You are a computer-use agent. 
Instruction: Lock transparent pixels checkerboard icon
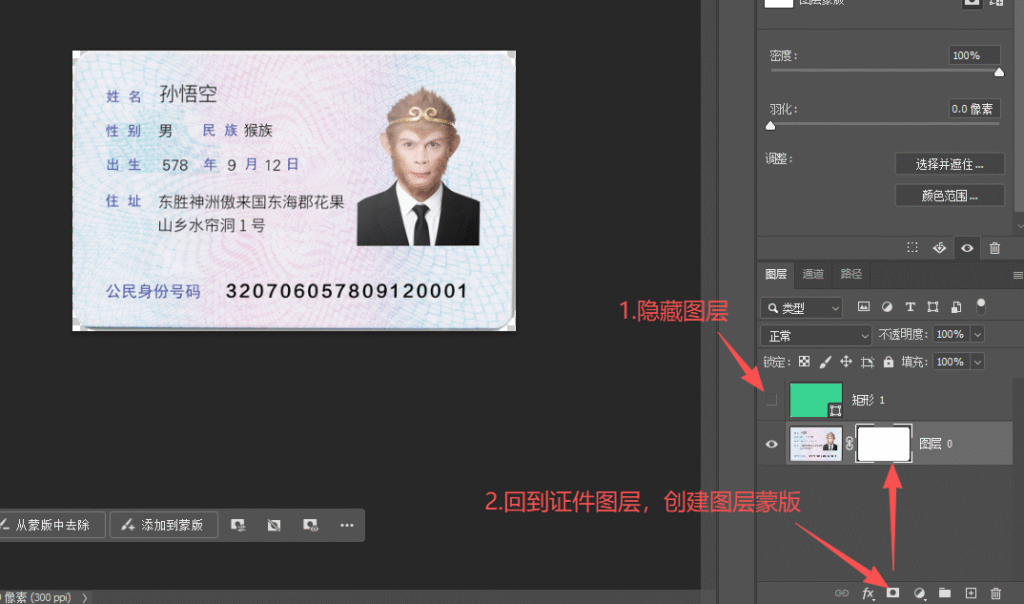[x=805, y=361]
